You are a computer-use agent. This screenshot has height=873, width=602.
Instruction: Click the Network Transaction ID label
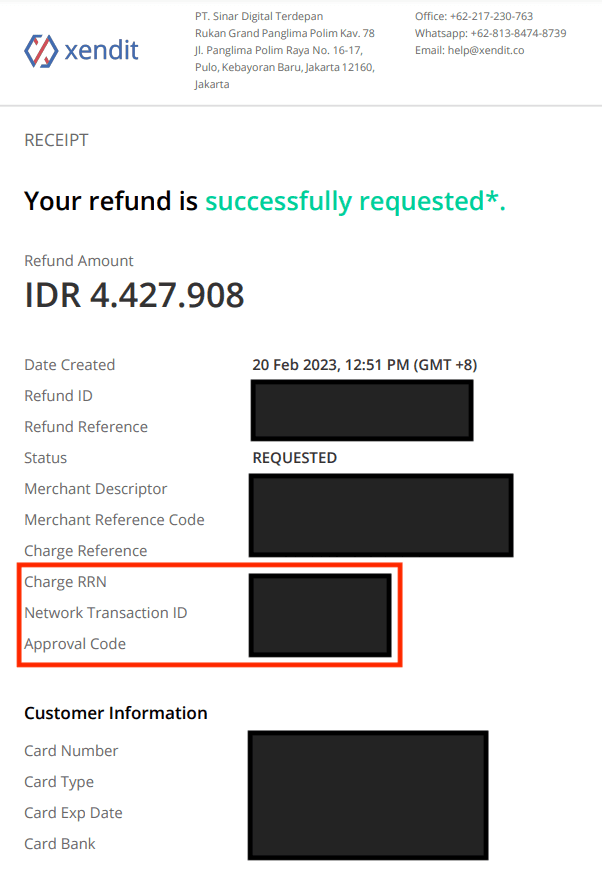[106, 612]
